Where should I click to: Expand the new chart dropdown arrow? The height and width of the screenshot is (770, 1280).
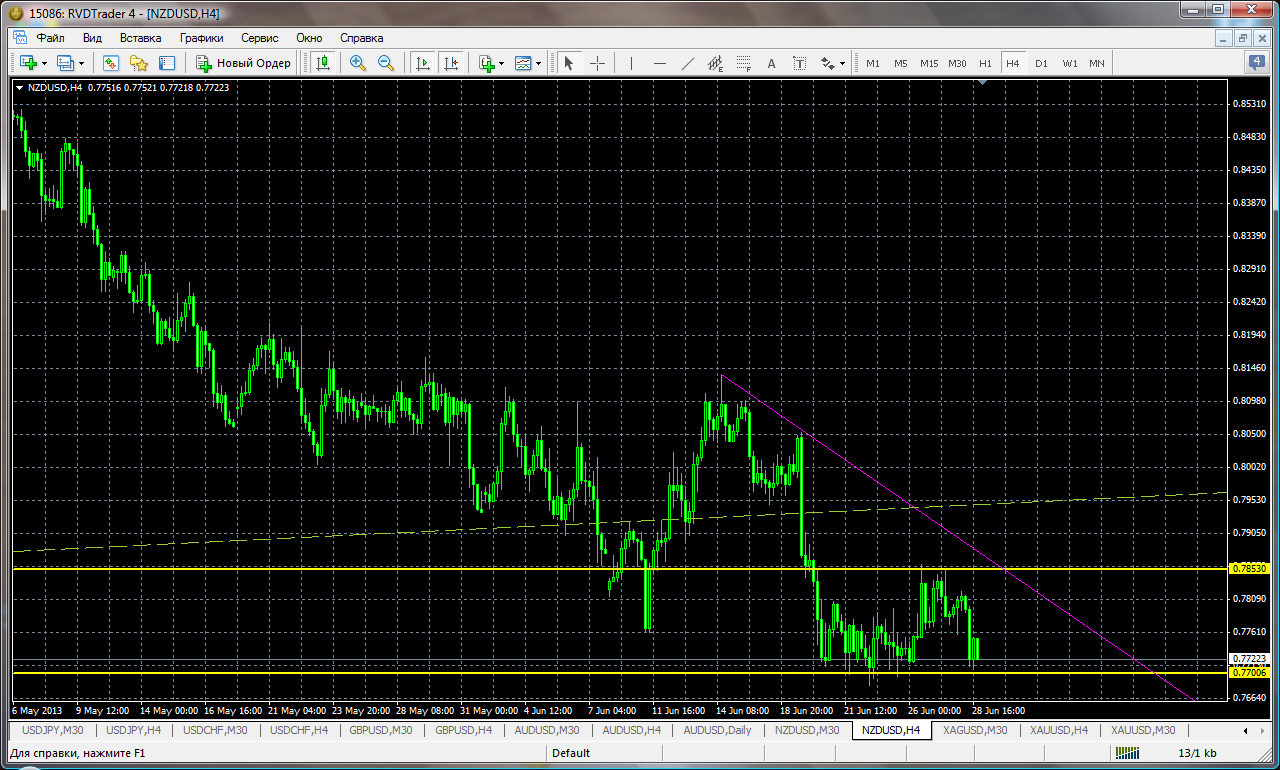(x=44, y=63)
